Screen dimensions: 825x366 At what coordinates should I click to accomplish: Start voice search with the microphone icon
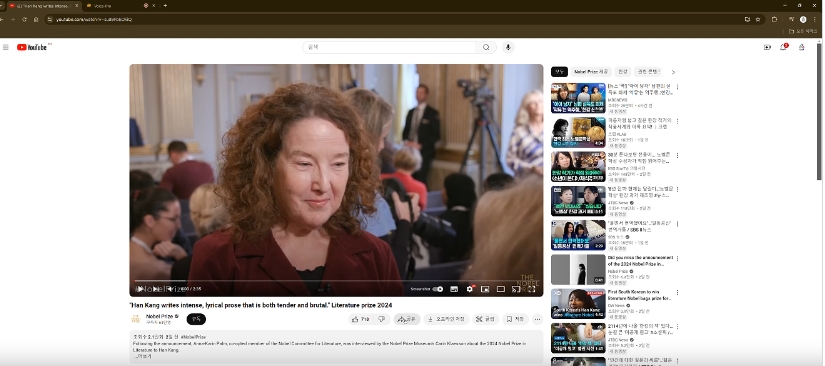pyautogui.click(x=508, y=47)
